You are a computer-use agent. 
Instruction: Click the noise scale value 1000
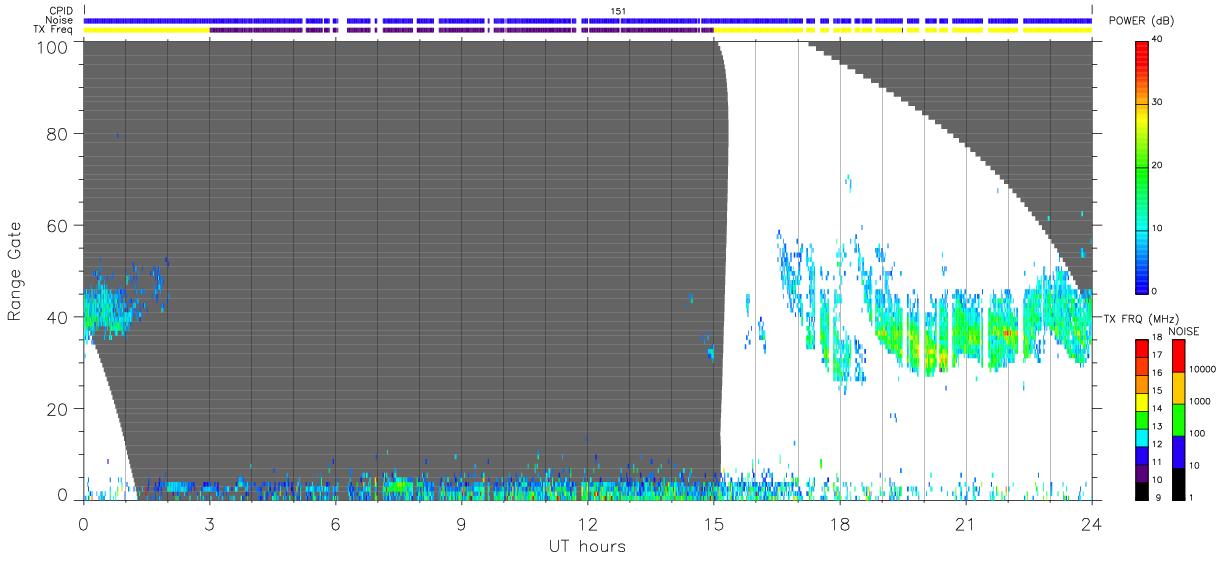(x=1198, y=401)
